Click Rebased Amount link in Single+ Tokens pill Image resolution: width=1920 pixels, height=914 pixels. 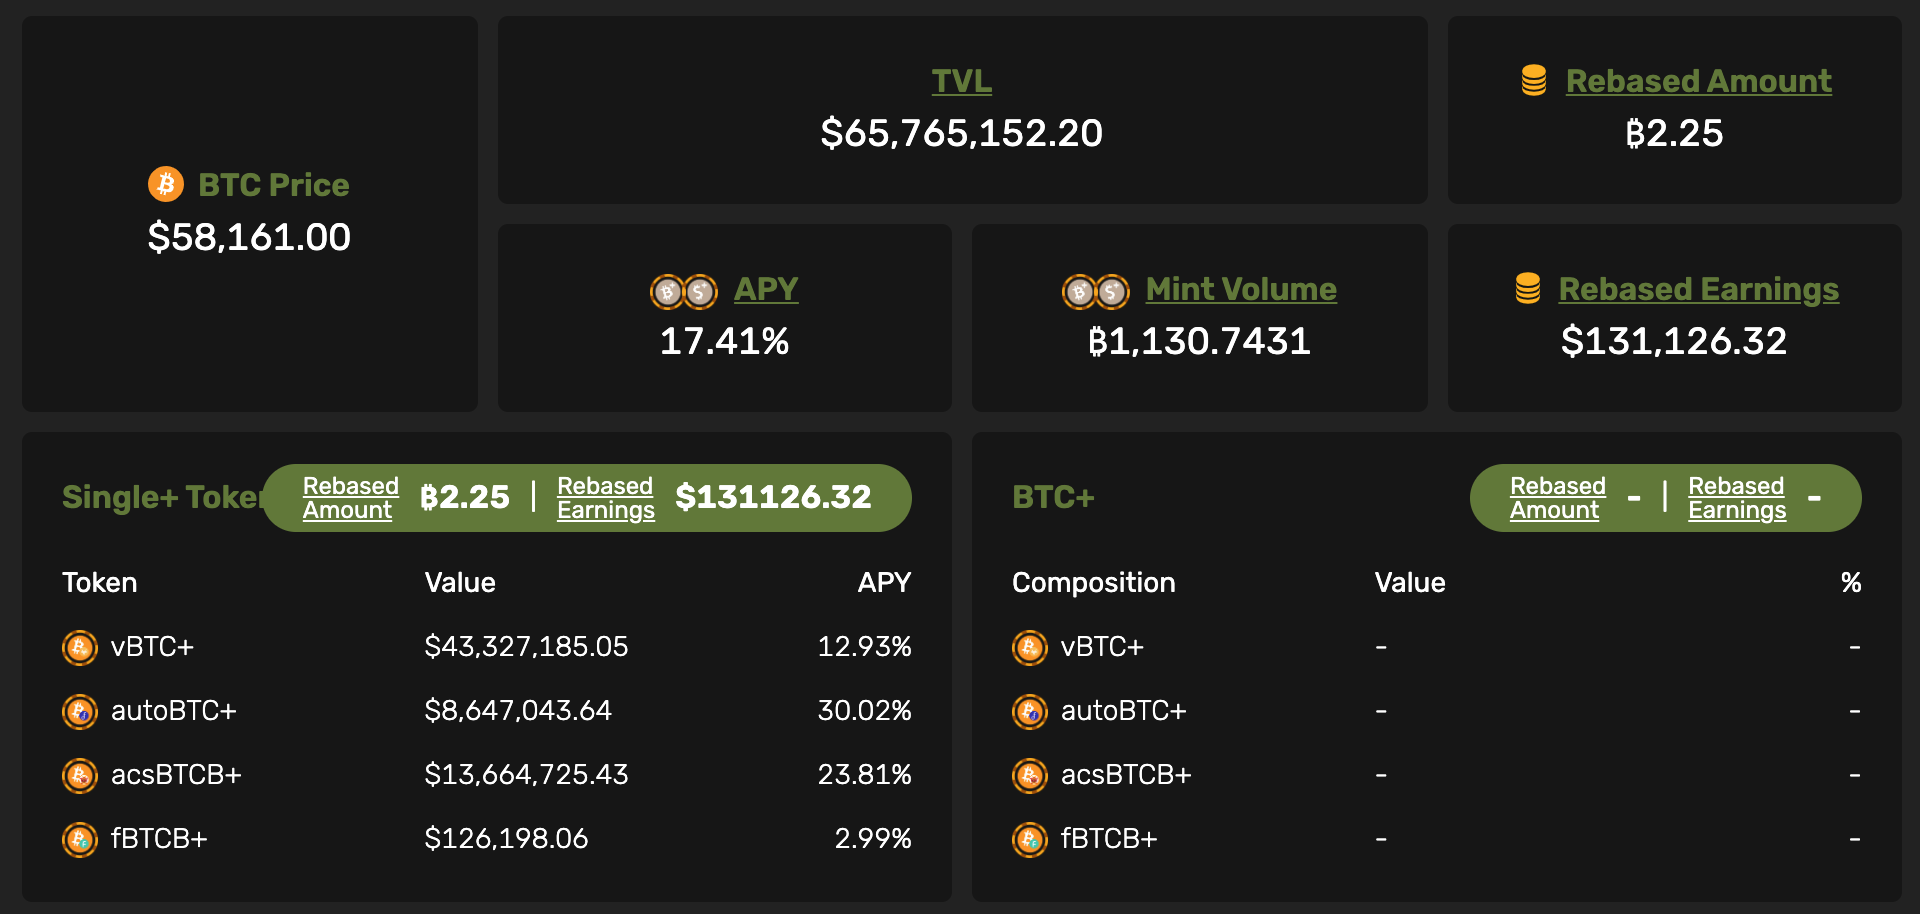coord(350,498)
